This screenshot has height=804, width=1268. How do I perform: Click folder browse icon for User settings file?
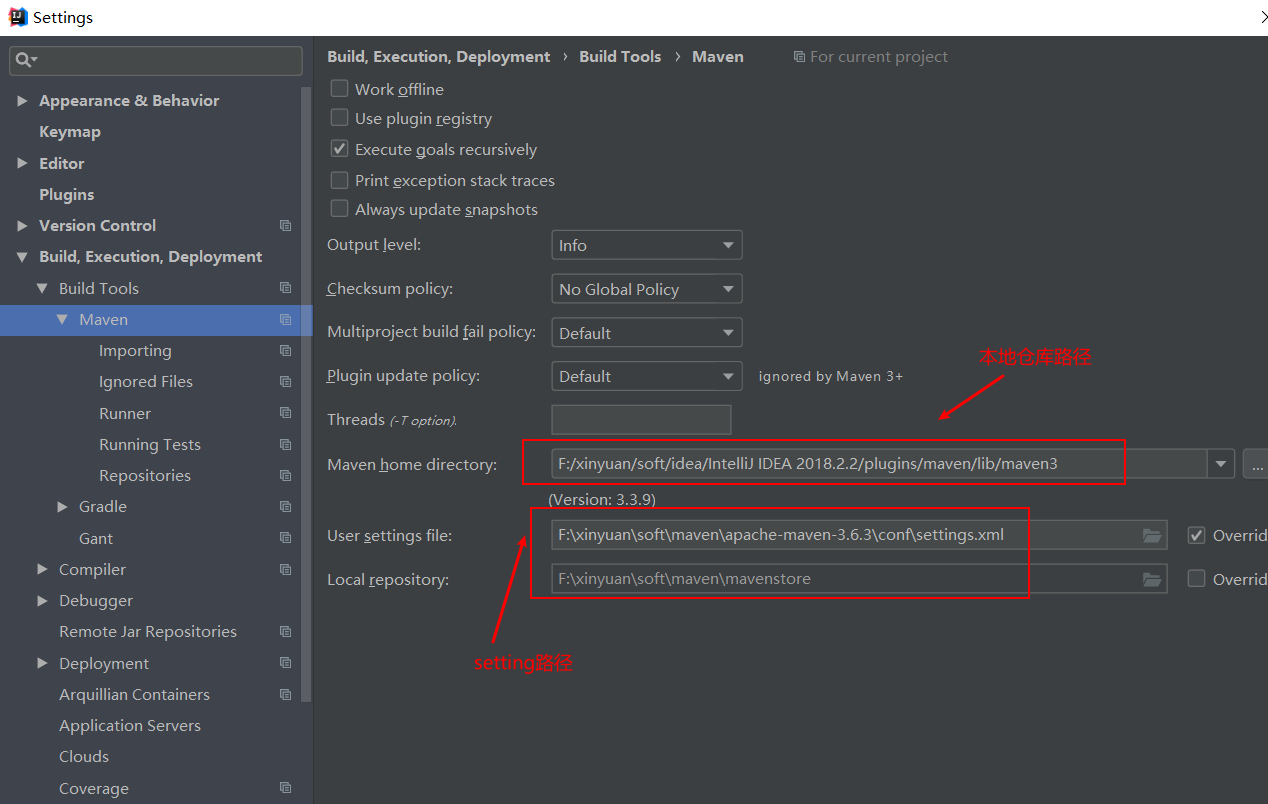pyautogui.click(x=1152, y=535)
